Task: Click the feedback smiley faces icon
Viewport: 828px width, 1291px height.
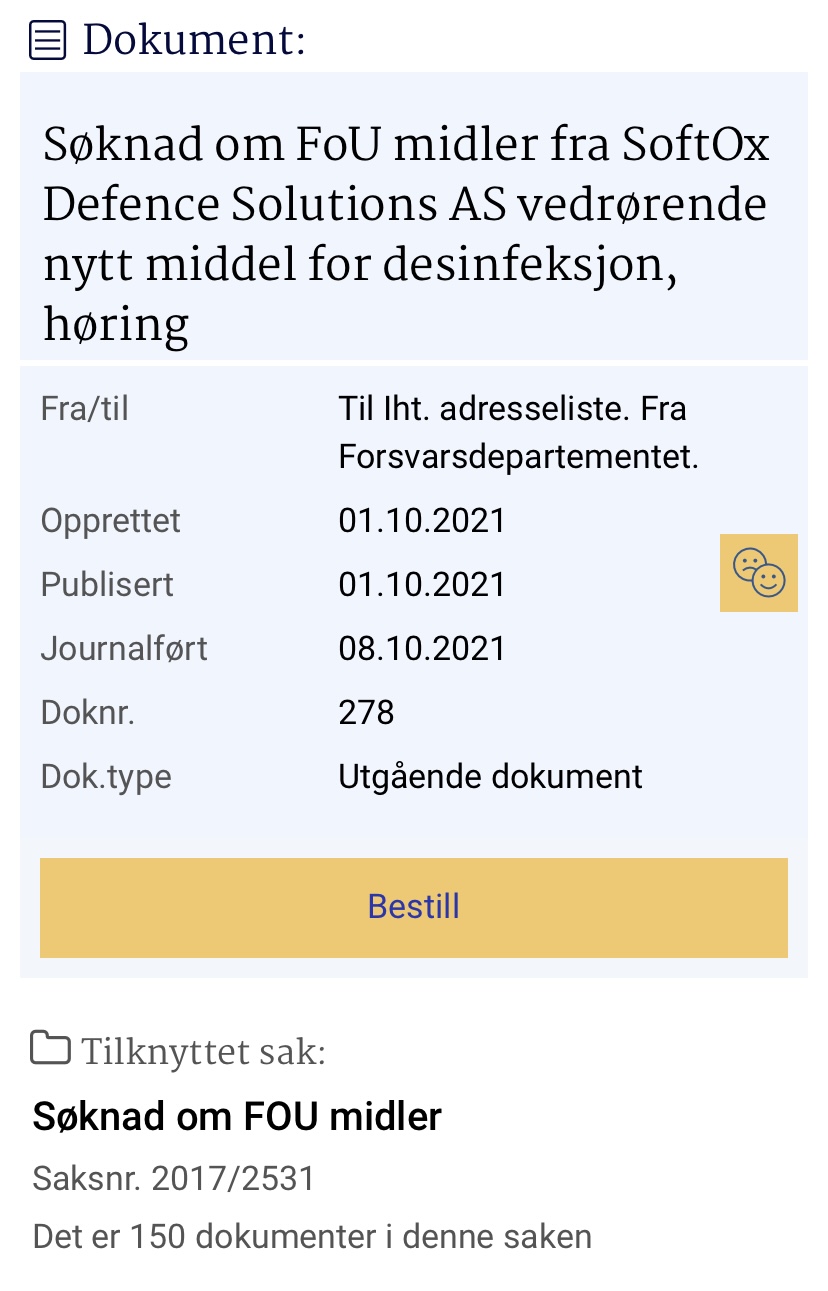Action: [759, 573]
